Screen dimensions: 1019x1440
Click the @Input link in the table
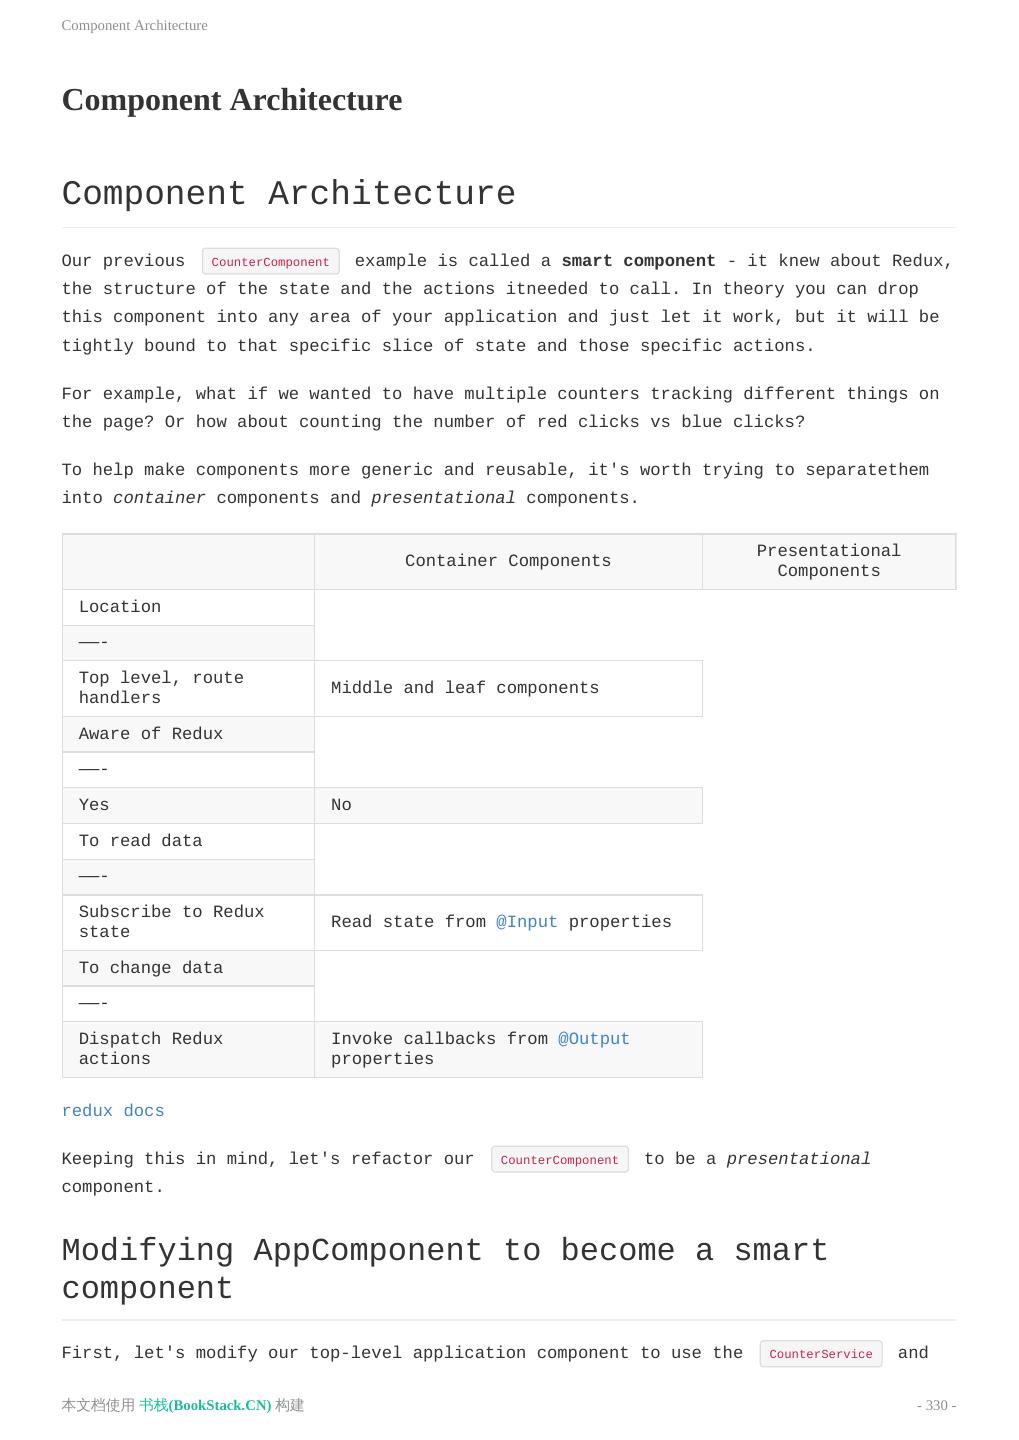pyautogui.click(x=527, y=922)
